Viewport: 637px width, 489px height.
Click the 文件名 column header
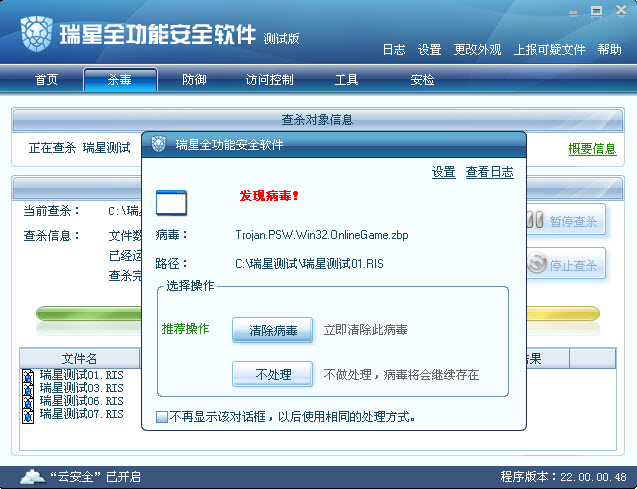coord(80,358)
